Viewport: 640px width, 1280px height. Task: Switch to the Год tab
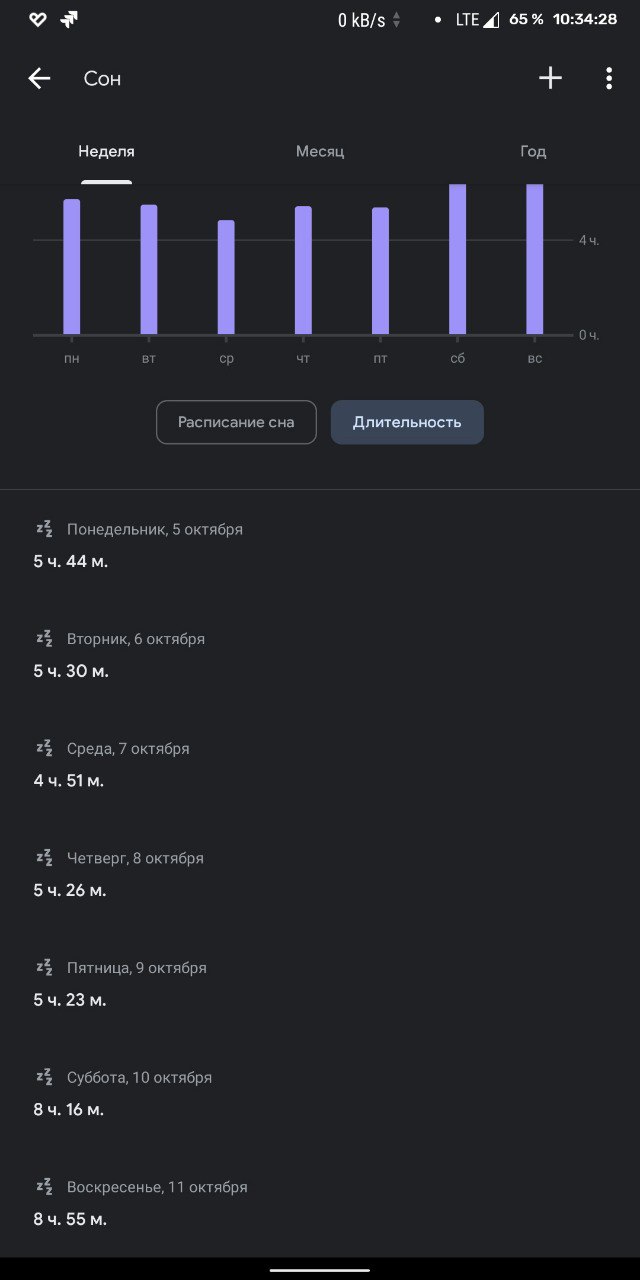(533, 152)
